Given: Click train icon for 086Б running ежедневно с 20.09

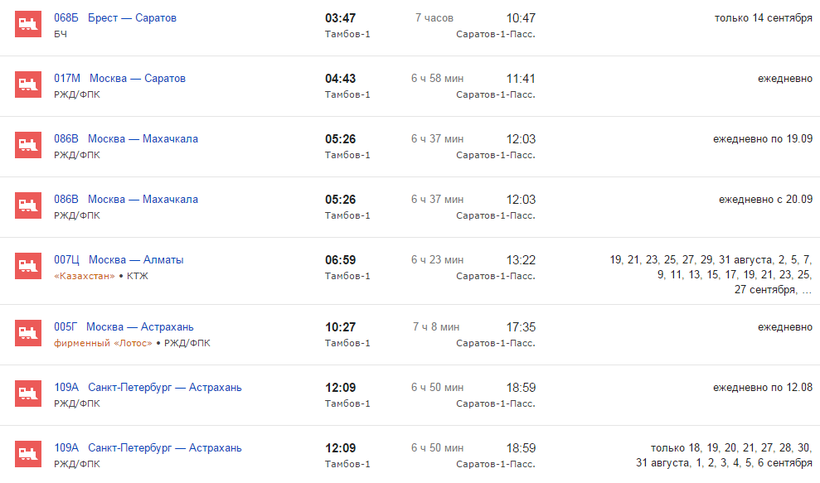Looking at the screenshot, I should pyautogui.click(x=27, y=206).
